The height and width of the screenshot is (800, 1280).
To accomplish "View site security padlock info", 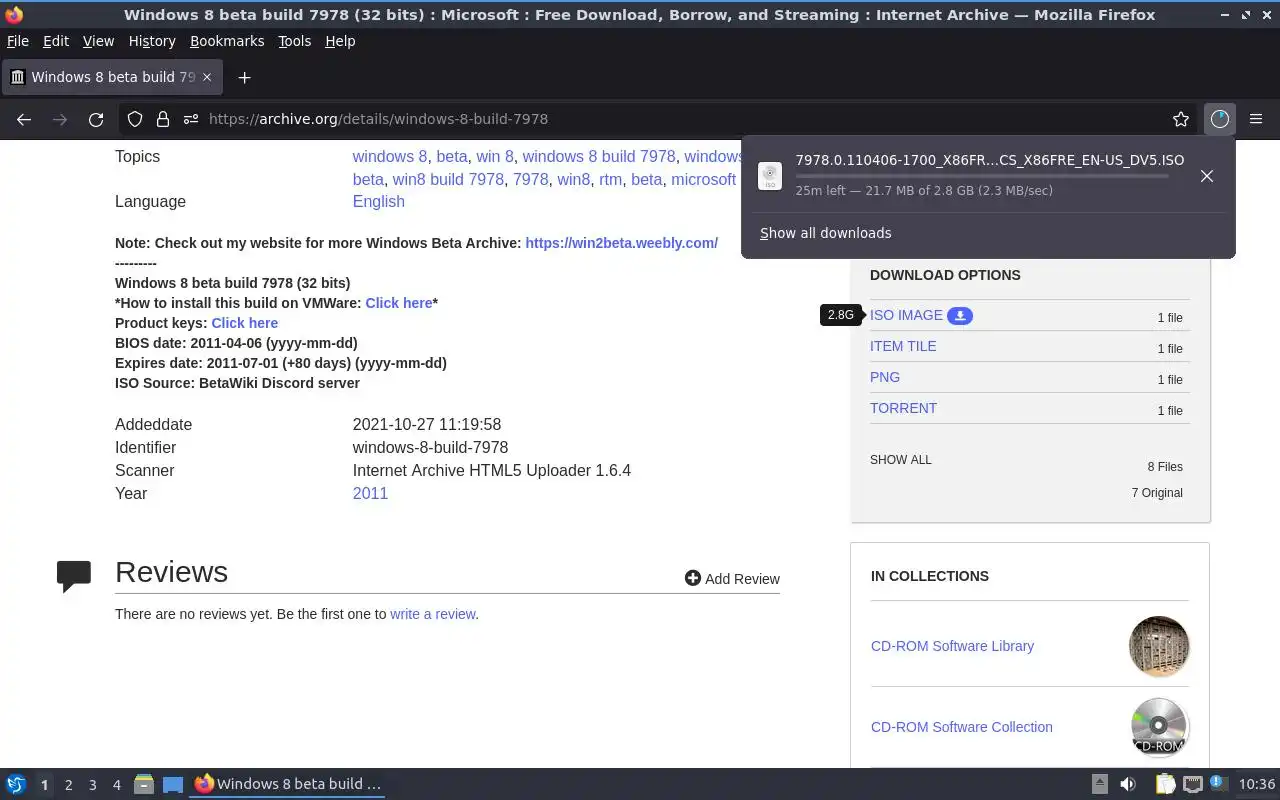I will click(x=162, y=119).
